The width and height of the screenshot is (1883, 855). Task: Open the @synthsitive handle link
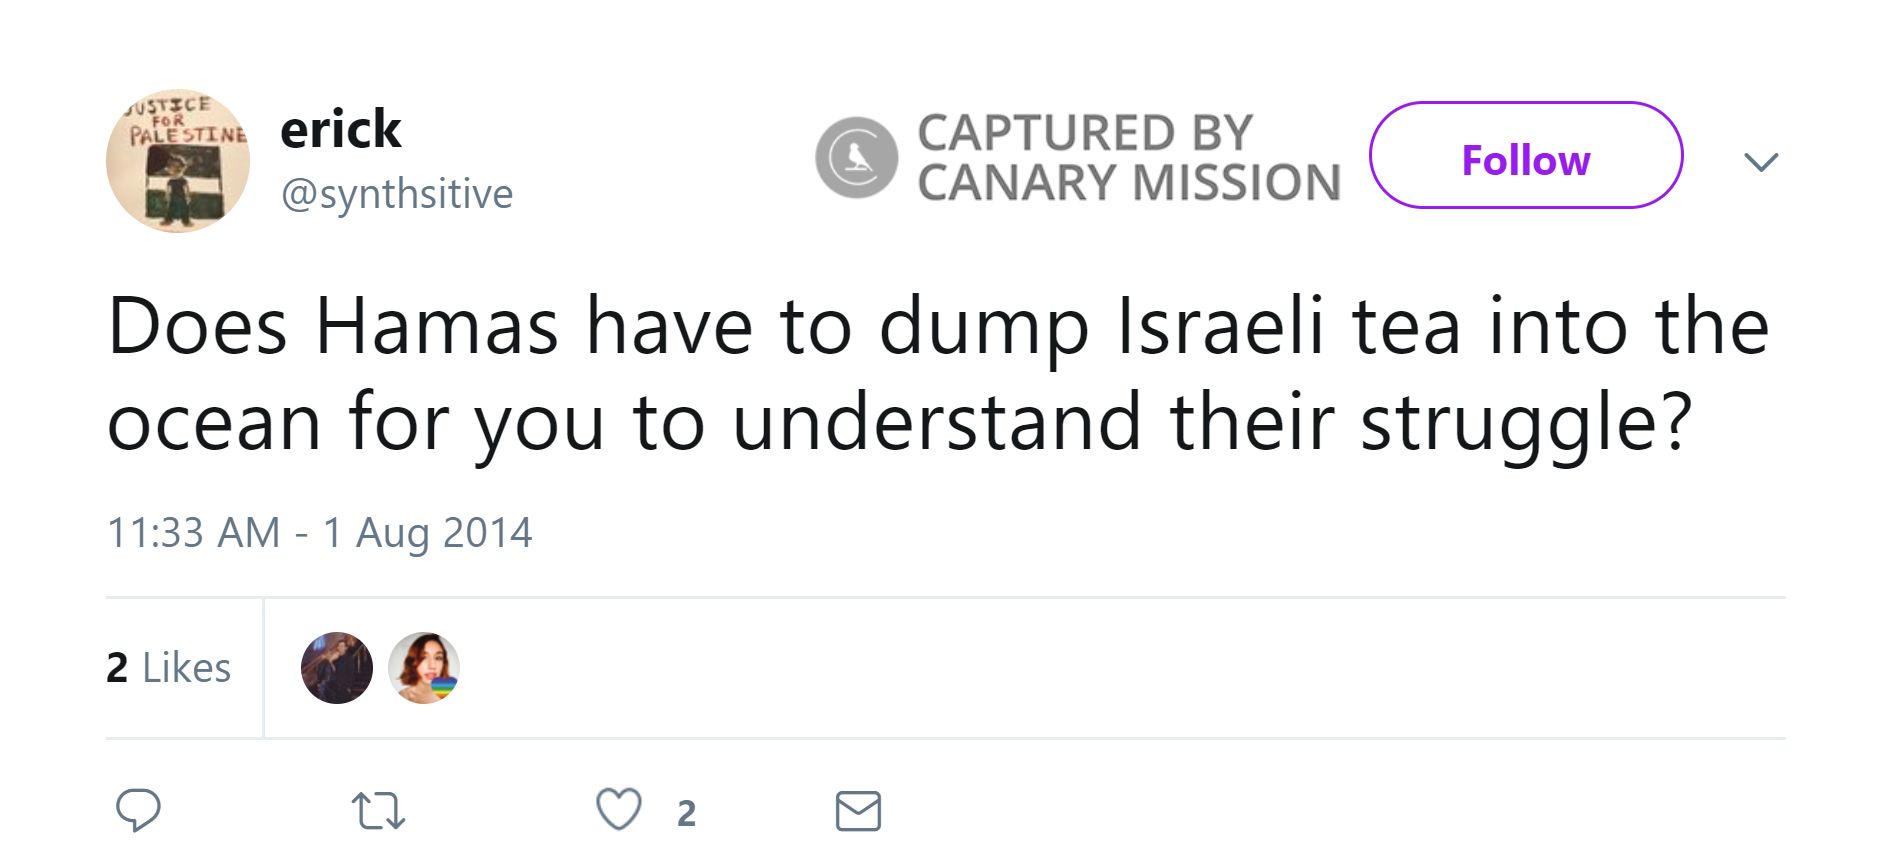pos(397,194)
